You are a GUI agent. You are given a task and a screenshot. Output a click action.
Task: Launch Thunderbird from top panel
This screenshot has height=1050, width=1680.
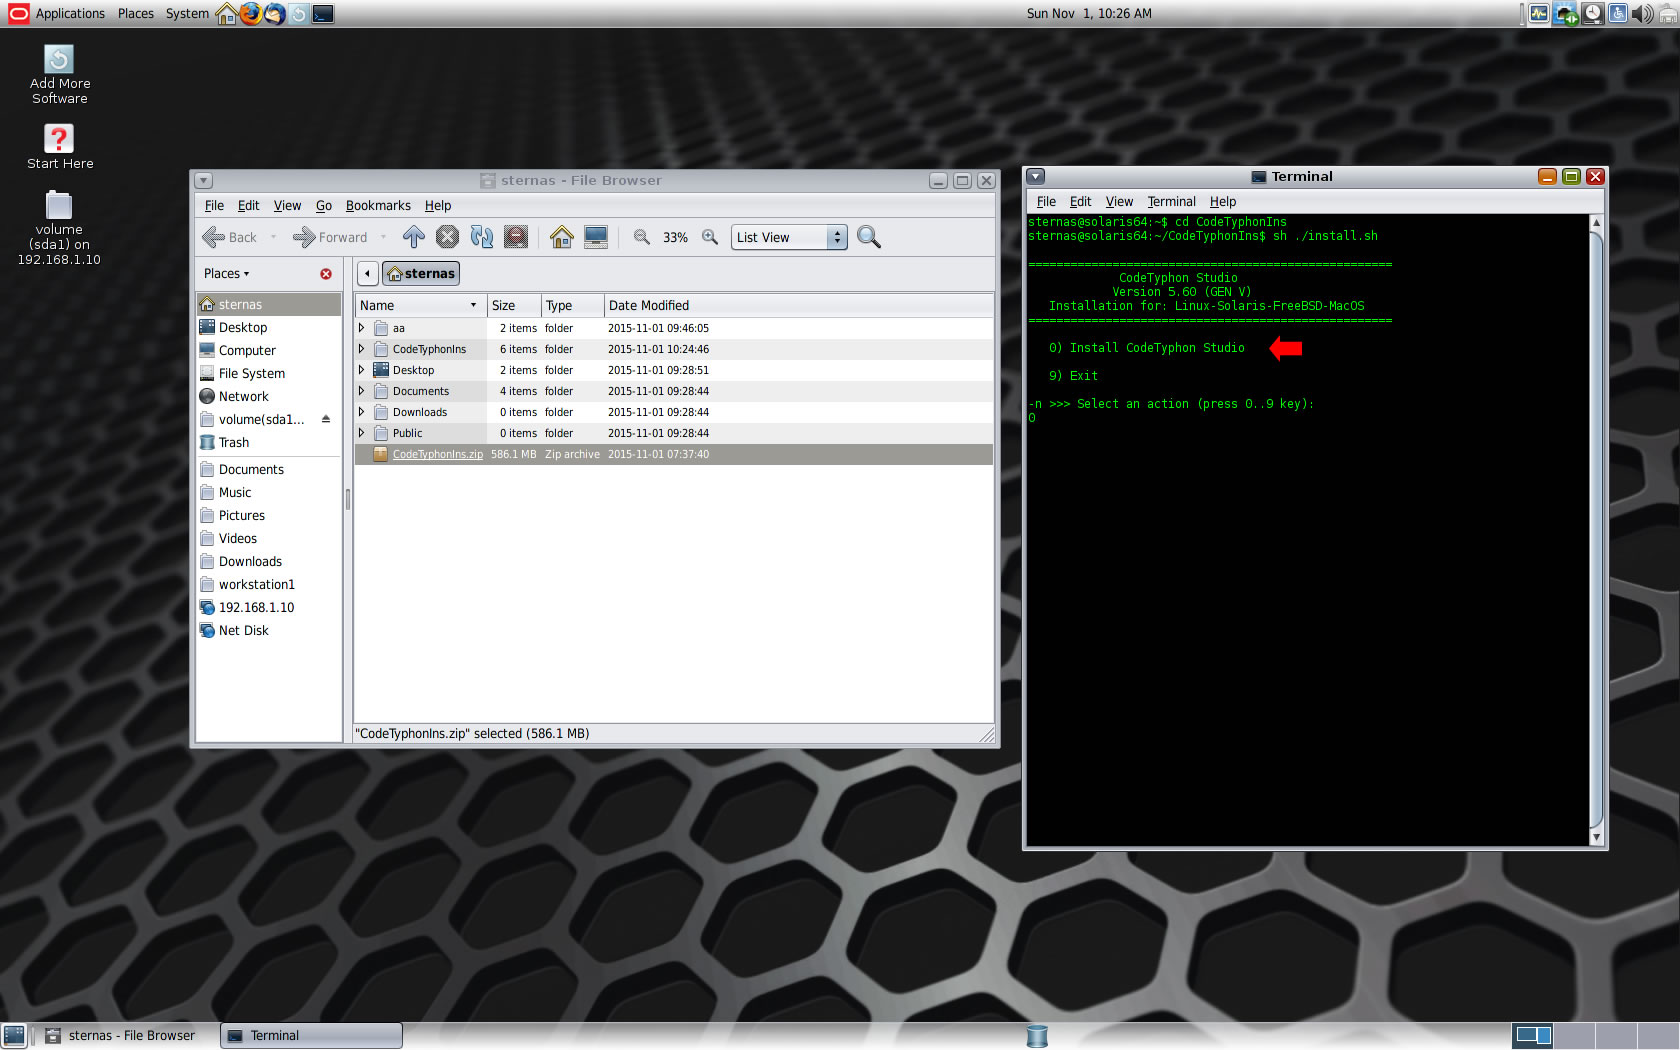(x=274, y=13)
